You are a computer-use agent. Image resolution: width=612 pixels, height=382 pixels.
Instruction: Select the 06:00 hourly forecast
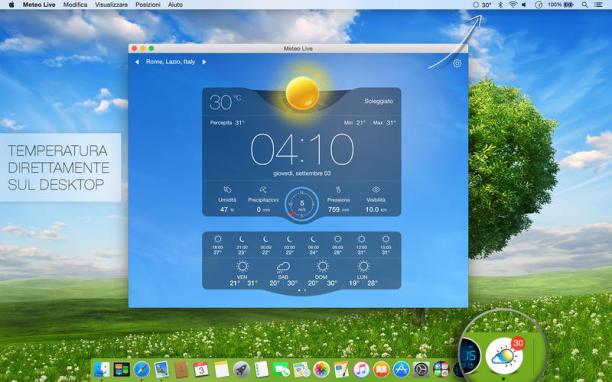(313, 245)
